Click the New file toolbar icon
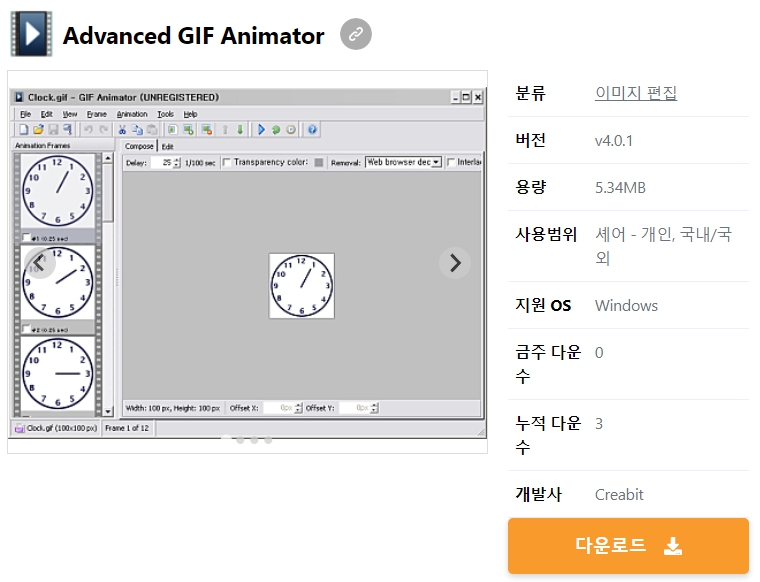This screenshot has height=582, width=760. [23, 129]
